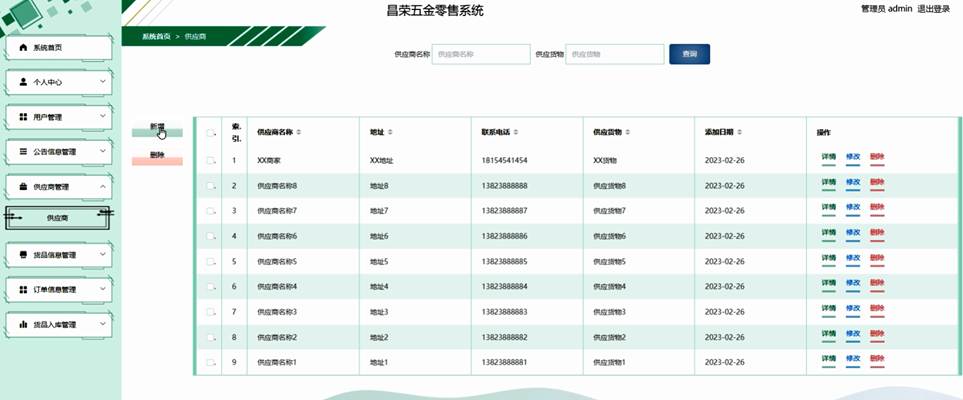Expand the 货品入库管理 menu chevron
Screen dimensions: 963x400
103,324
